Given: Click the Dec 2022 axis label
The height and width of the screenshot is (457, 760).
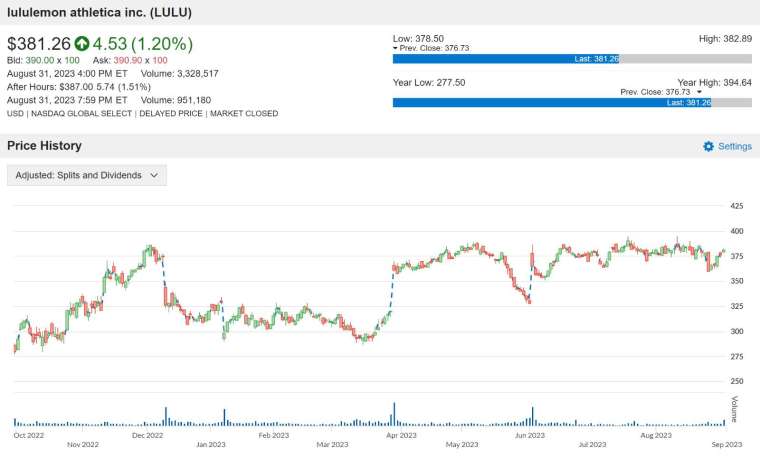Looking at the screenshot, I should (x=147, y=435).
